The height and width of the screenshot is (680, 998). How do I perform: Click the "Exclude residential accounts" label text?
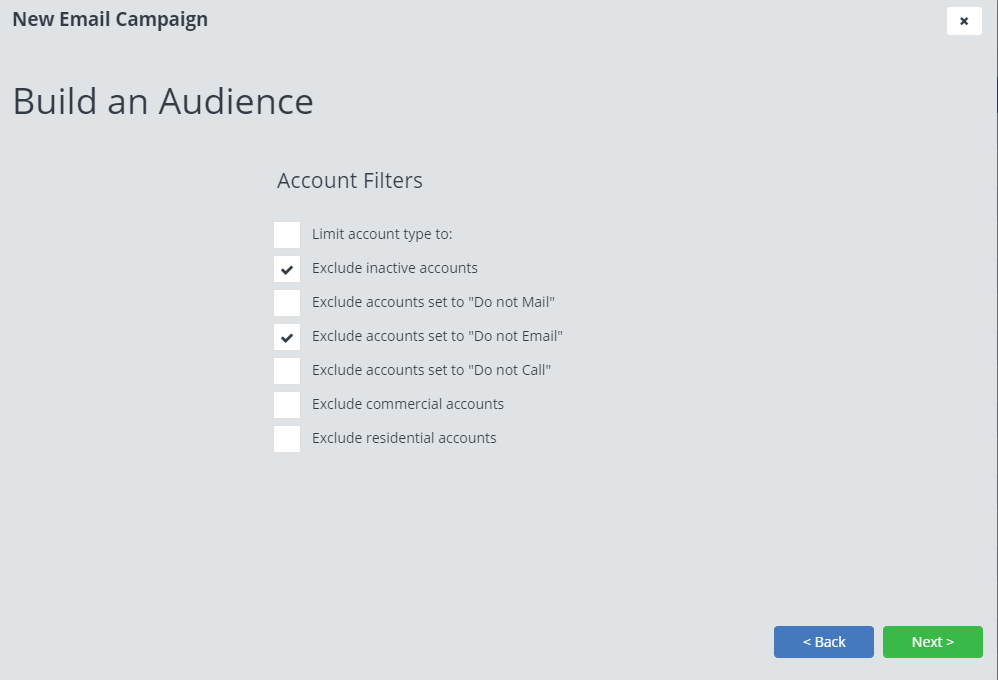[x=404, y=438]
